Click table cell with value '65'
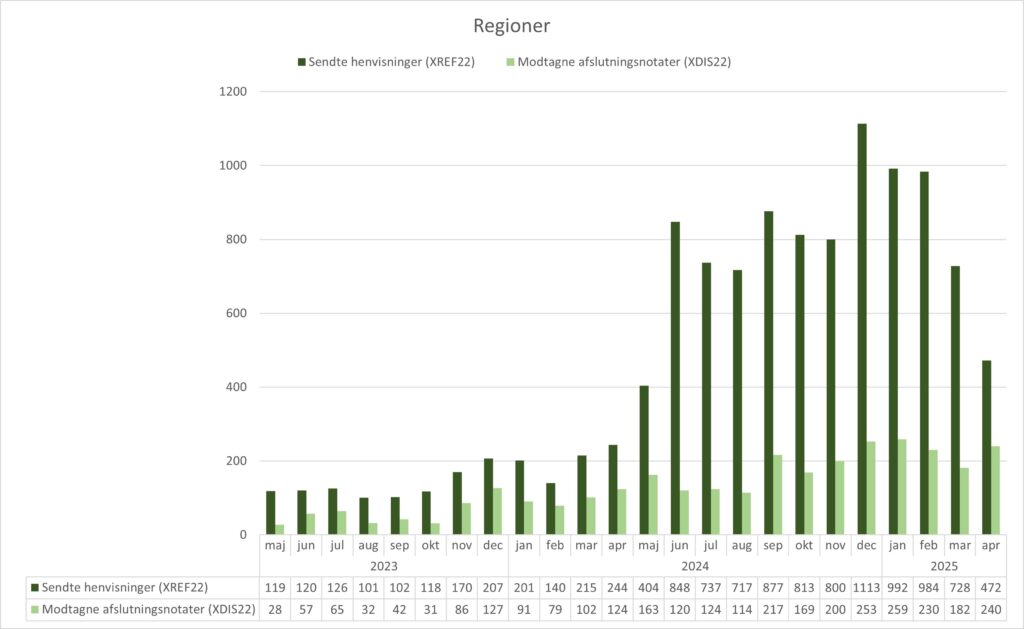Viewport: 1024px width, 629px height. click(x=337, y=609)
